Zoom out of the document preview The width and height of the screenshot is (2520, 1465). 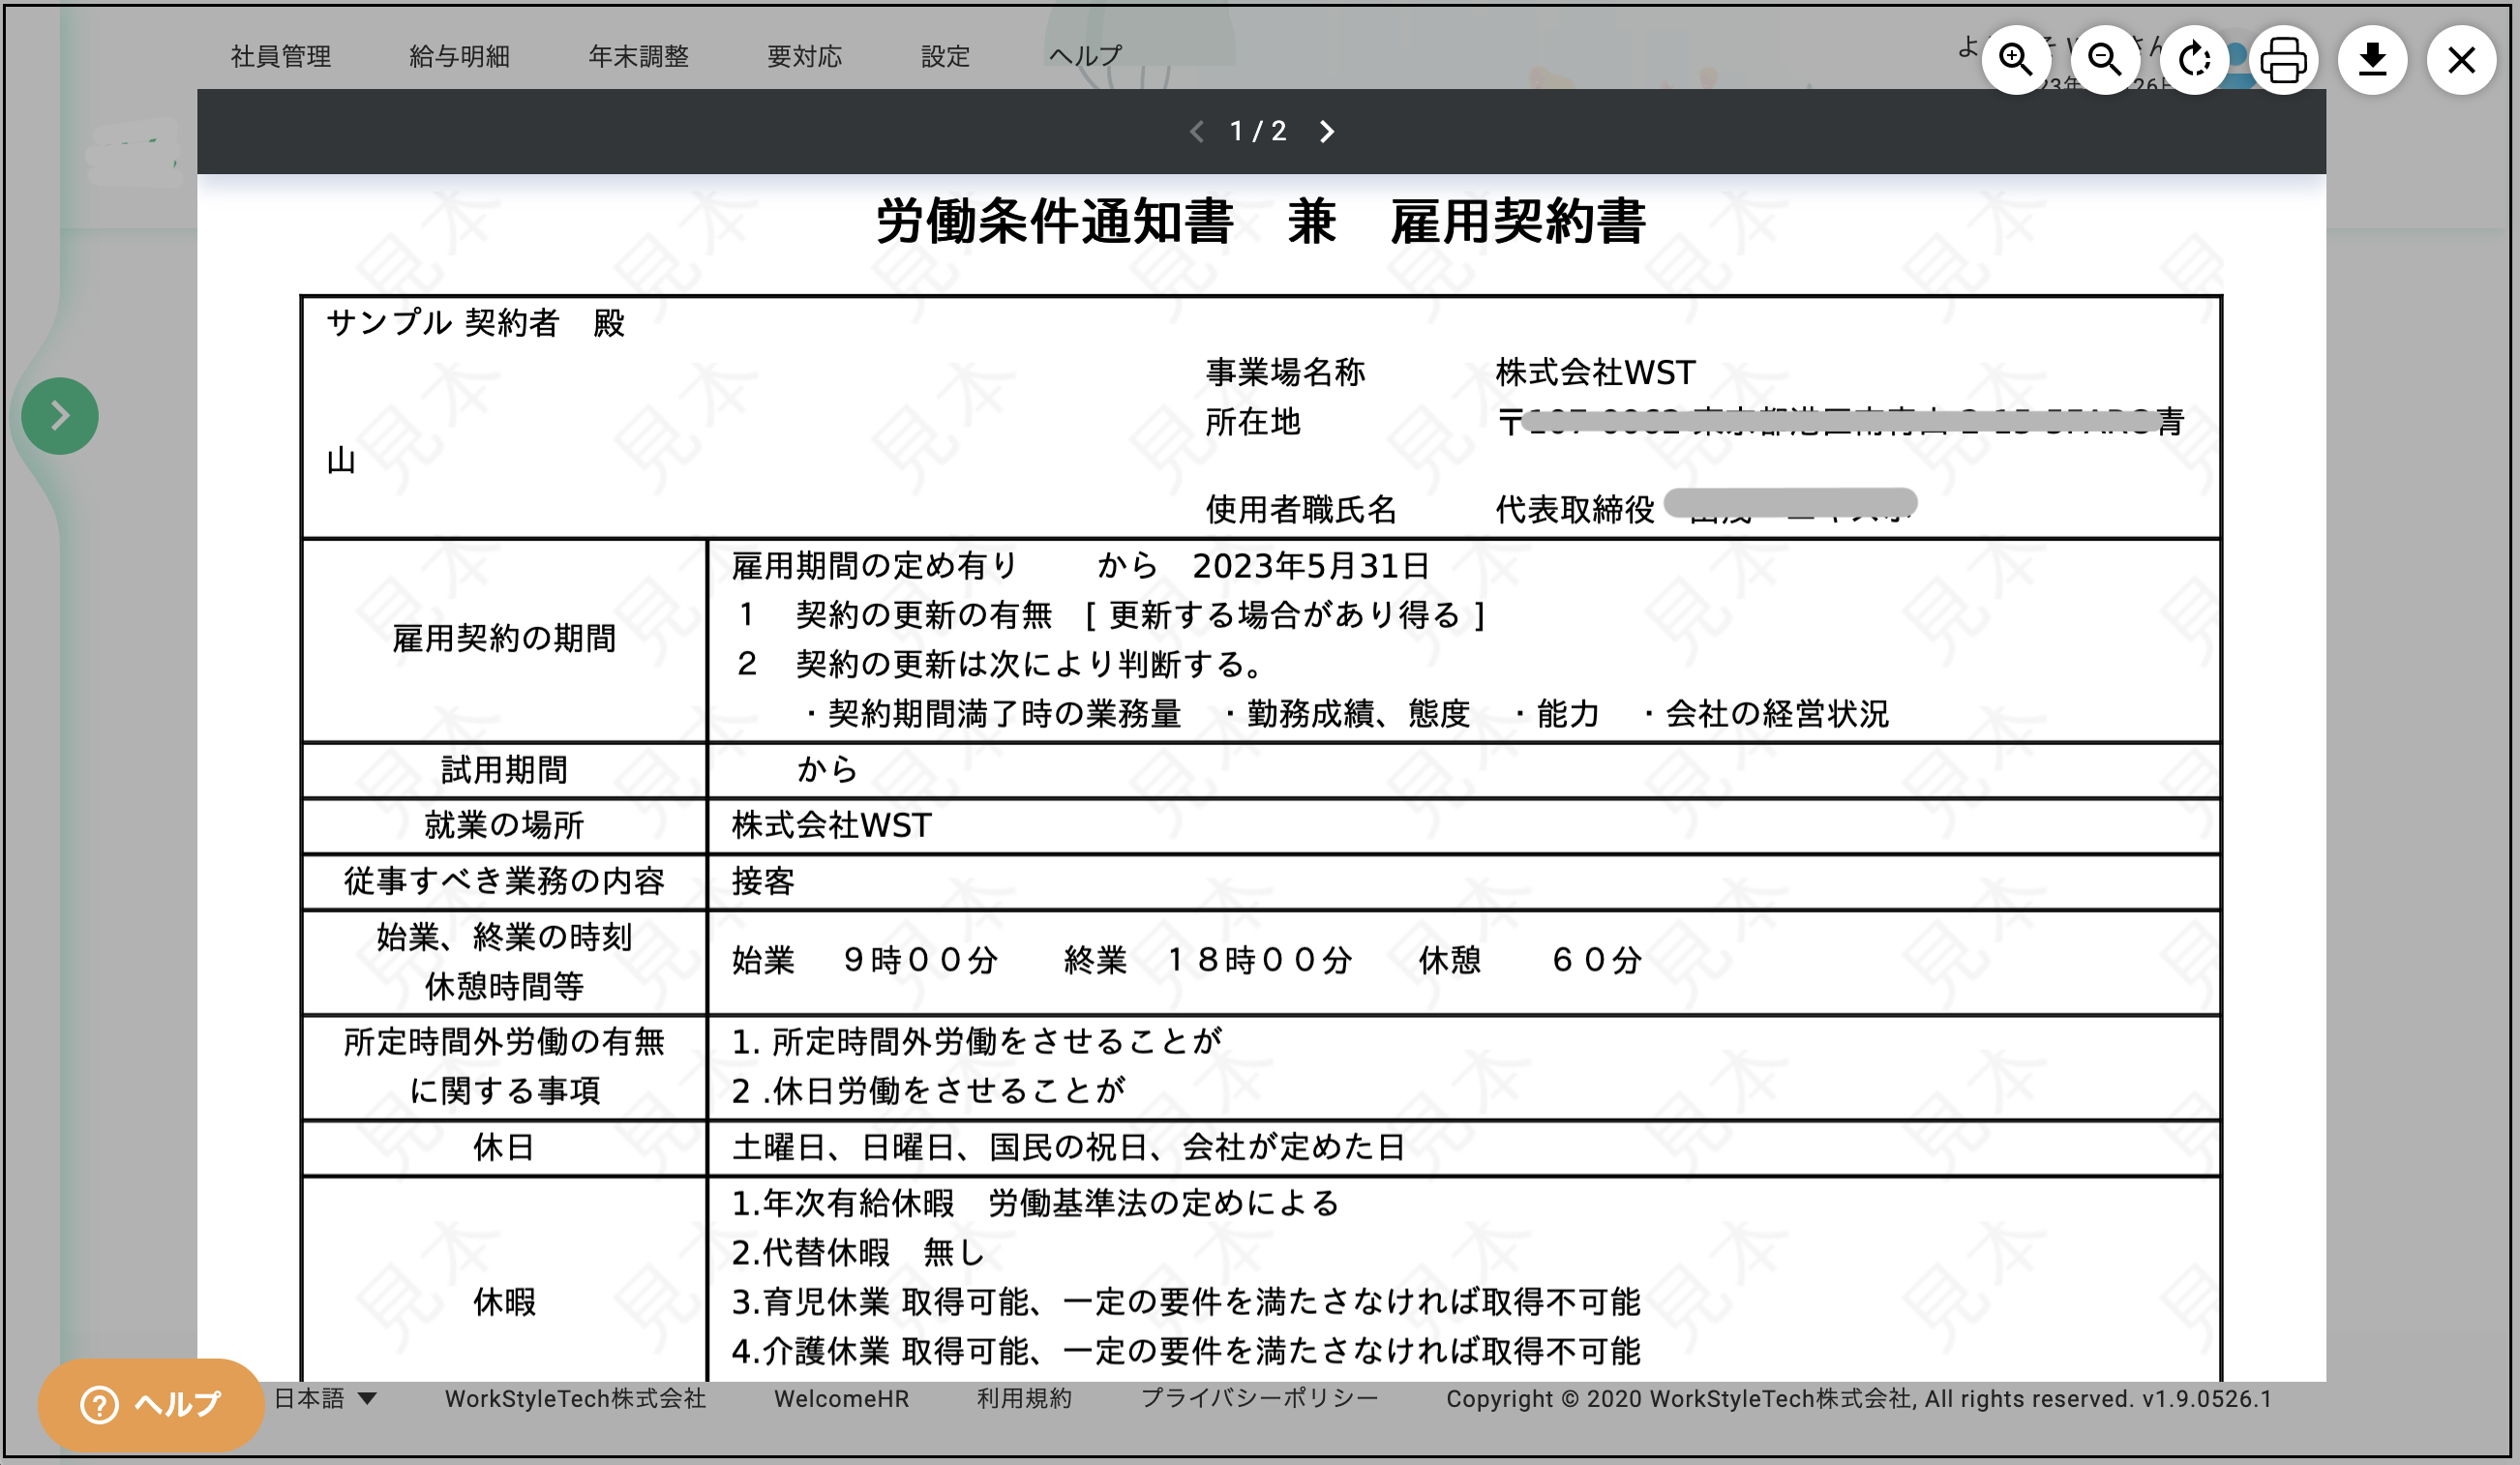point(2105,60)
